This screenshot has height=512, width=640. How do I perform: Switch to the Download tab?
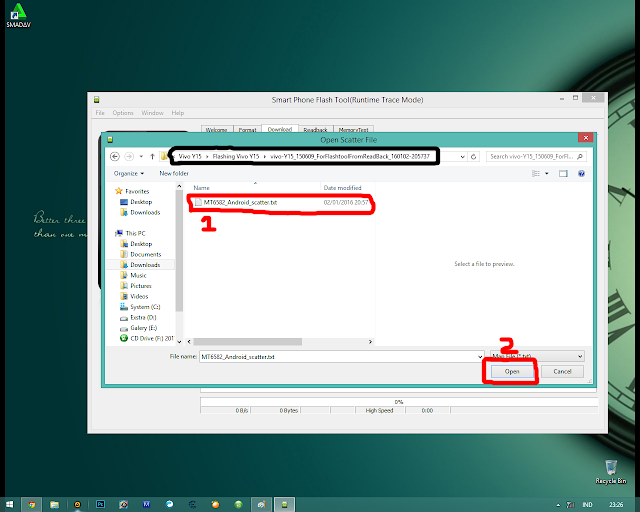coord(280,129)
